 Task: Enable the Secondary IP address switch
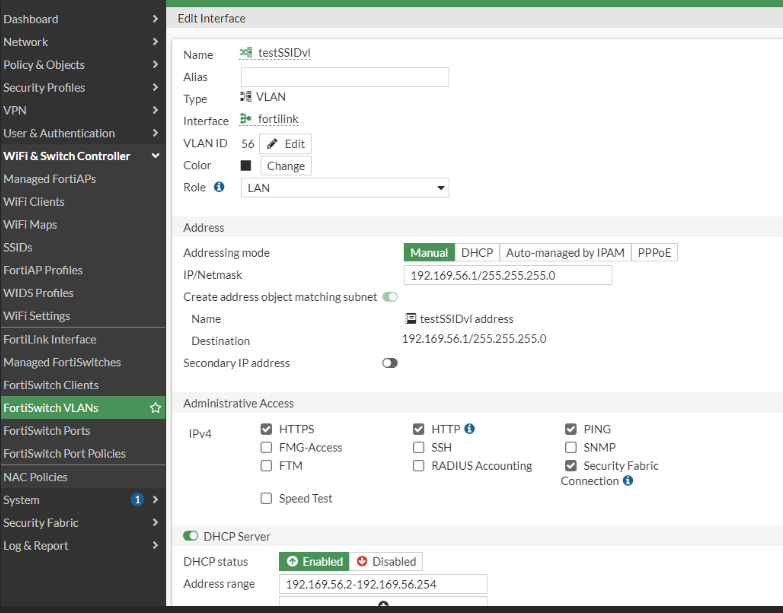pos(390,363)
